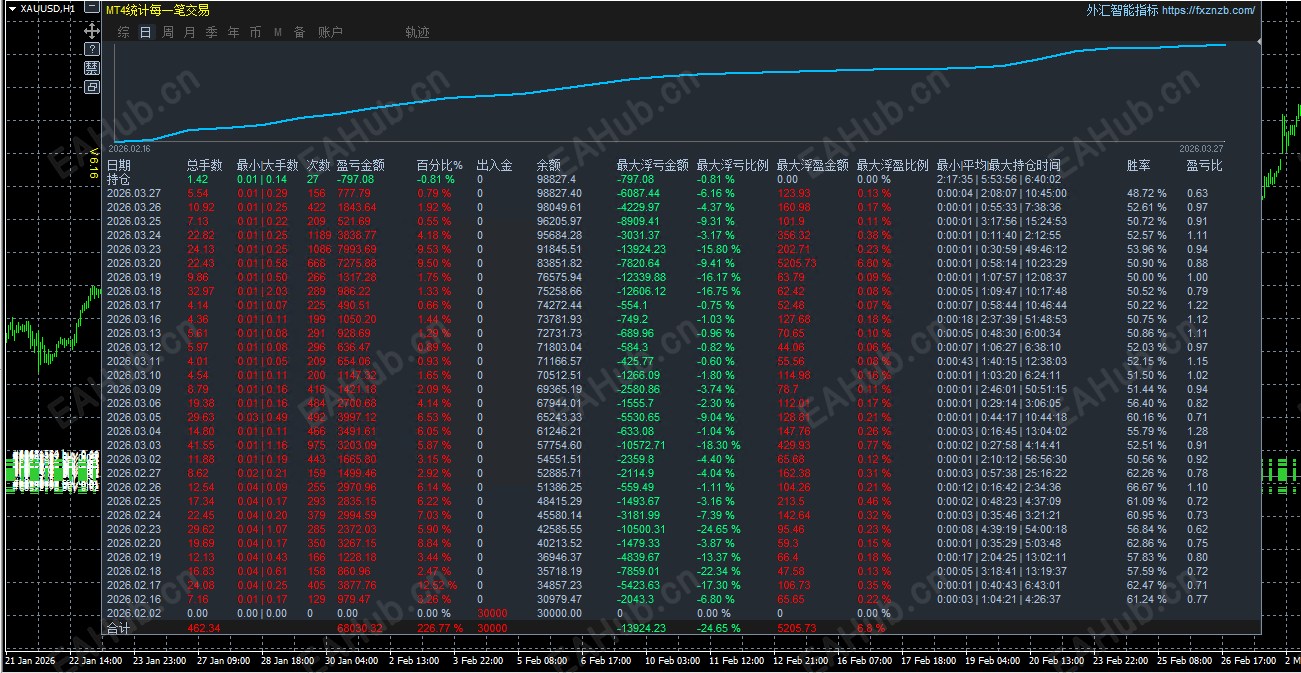Click the total percentage 226.77 %
Viewport: 1301px width, 673px height.
440,628
